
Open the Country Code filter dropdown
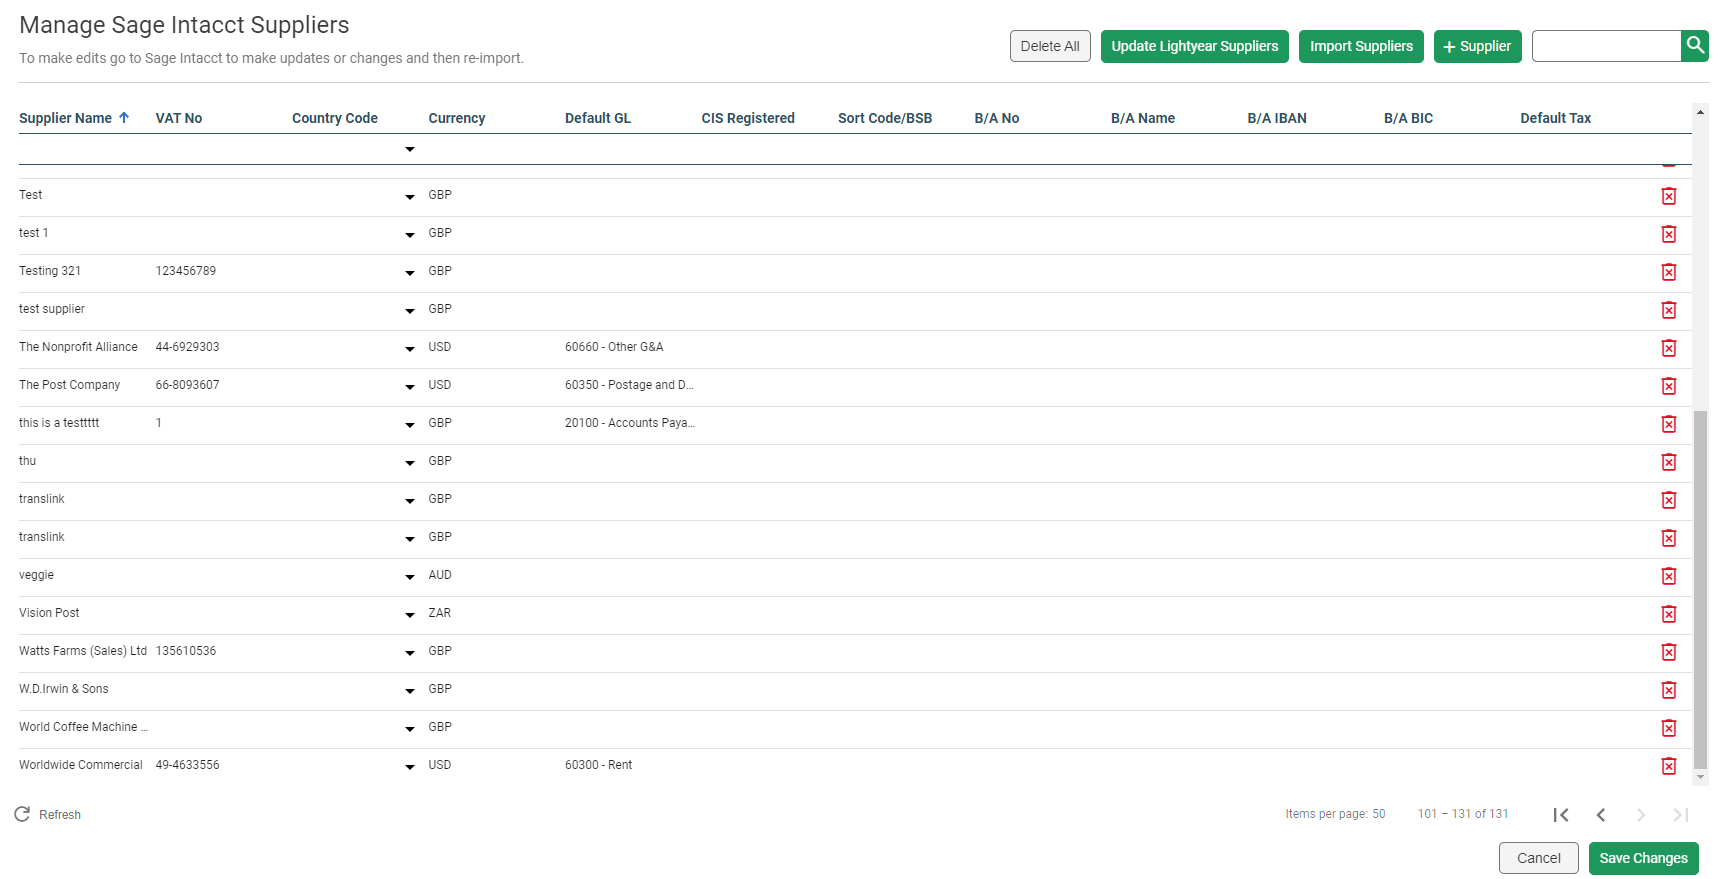[x=409, y=149]
